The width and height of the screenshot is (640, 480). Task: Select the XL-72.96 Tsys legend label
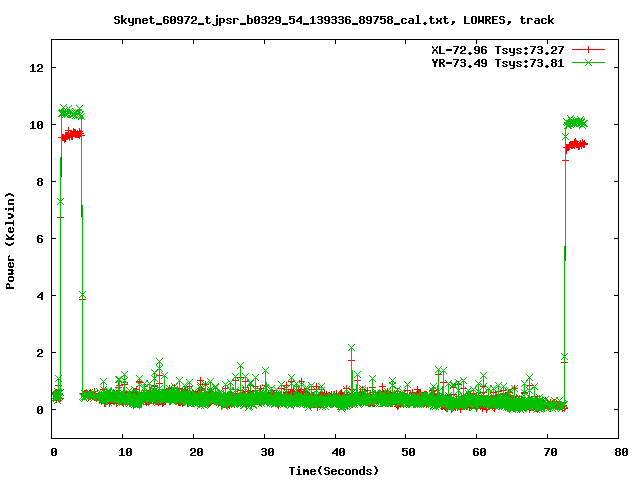tap(500, 48)
